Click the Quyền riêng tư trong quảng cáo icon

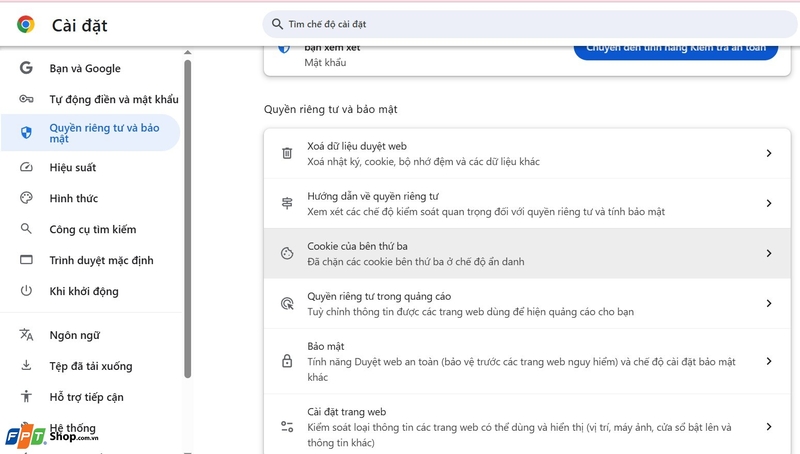click(x=287, y=303)
